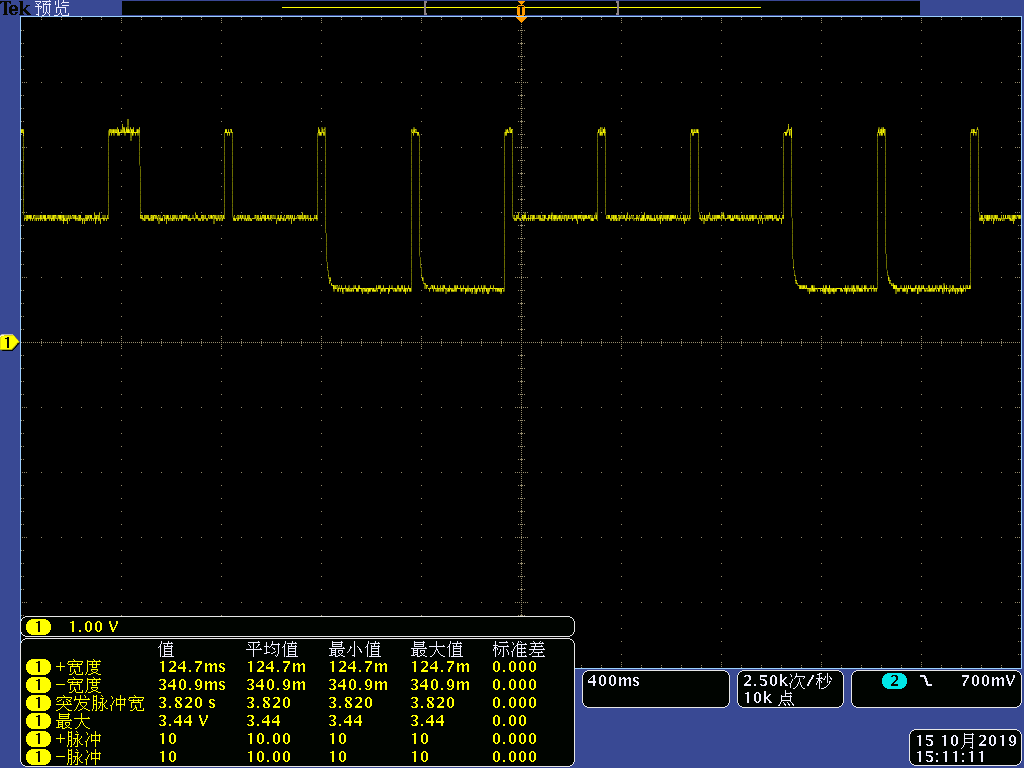Click the -脉冲 row standard deviation 0.000
Screen dimensions: 1024x768
[515, 757]
